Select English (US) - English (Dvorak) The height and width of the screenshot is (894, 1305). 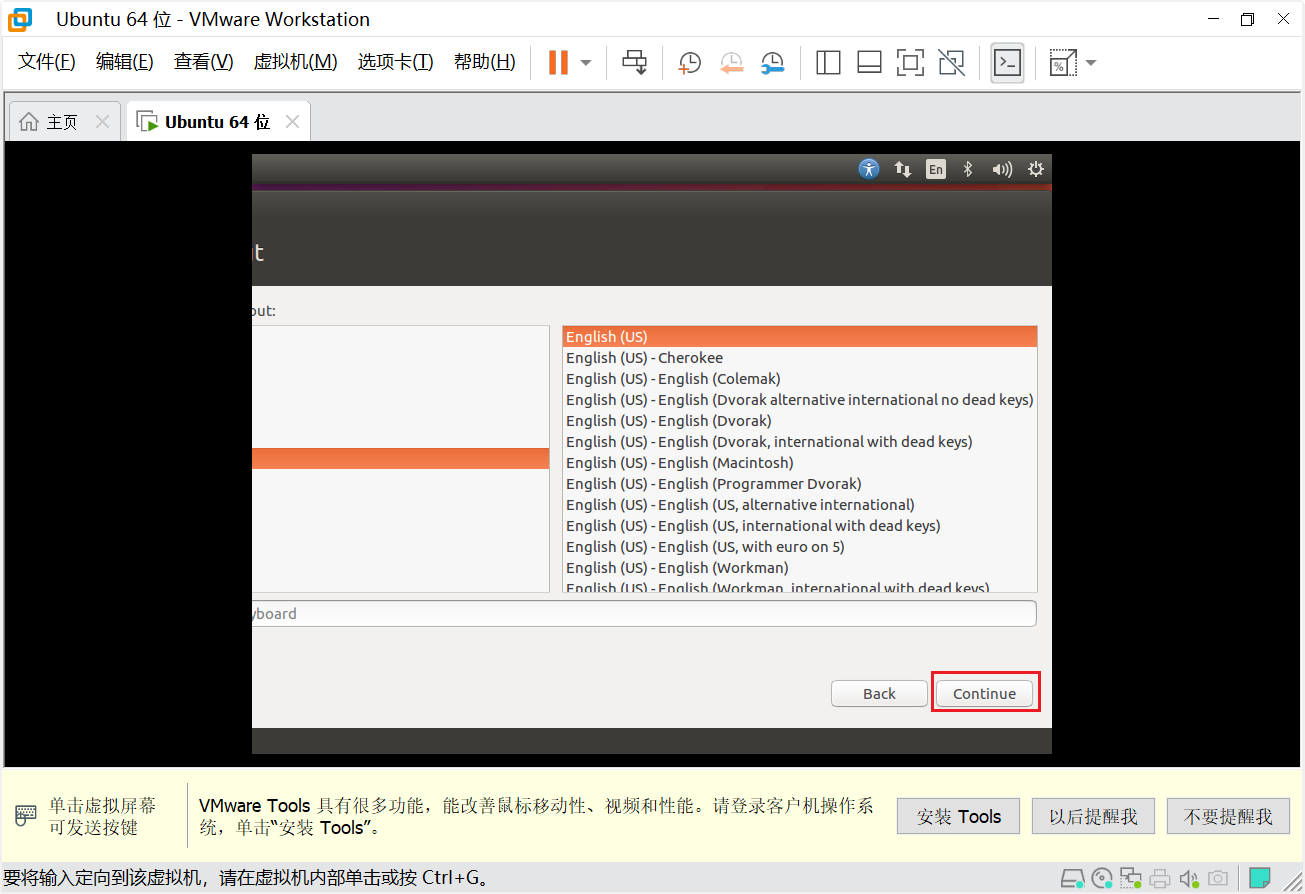pos(799,421)
